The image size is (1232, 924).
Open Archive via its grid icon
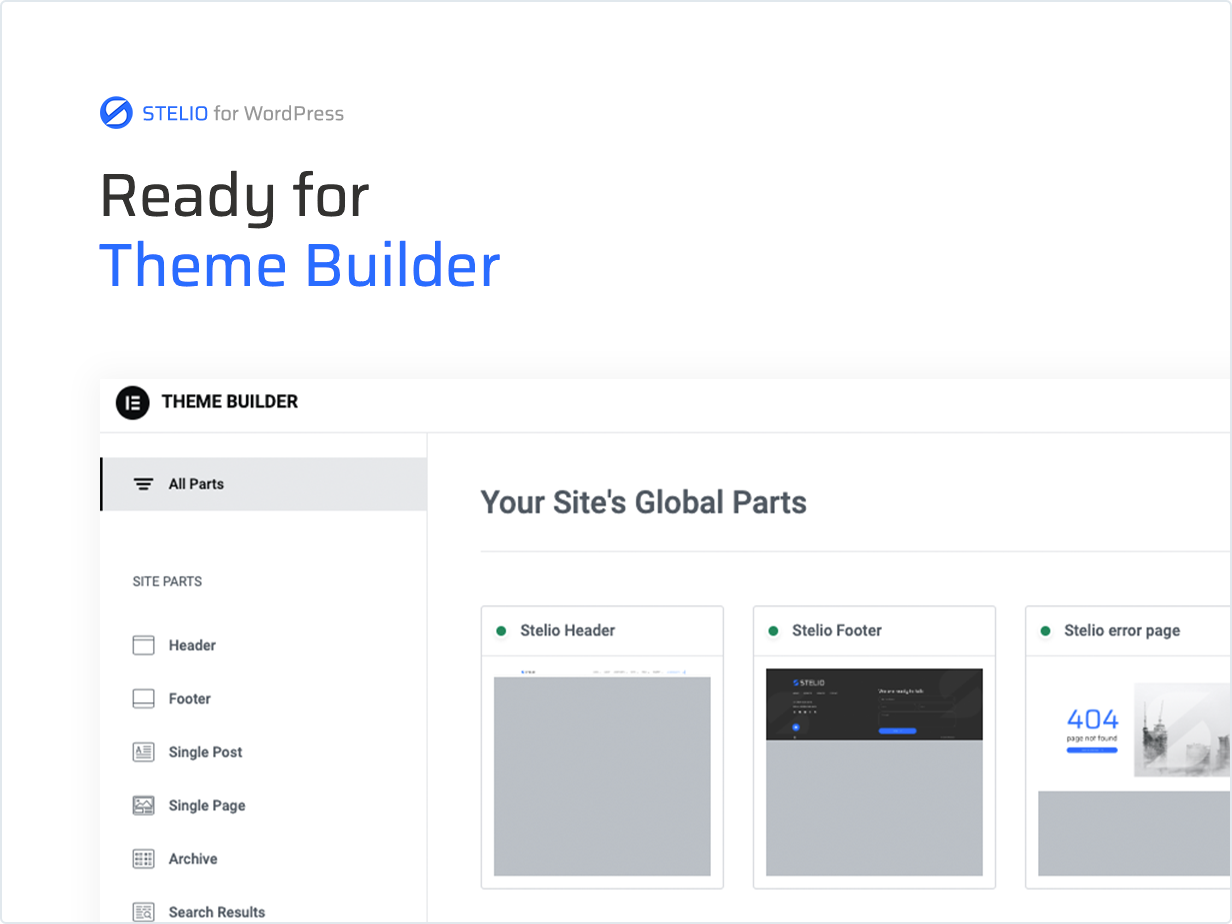(142, 858)
